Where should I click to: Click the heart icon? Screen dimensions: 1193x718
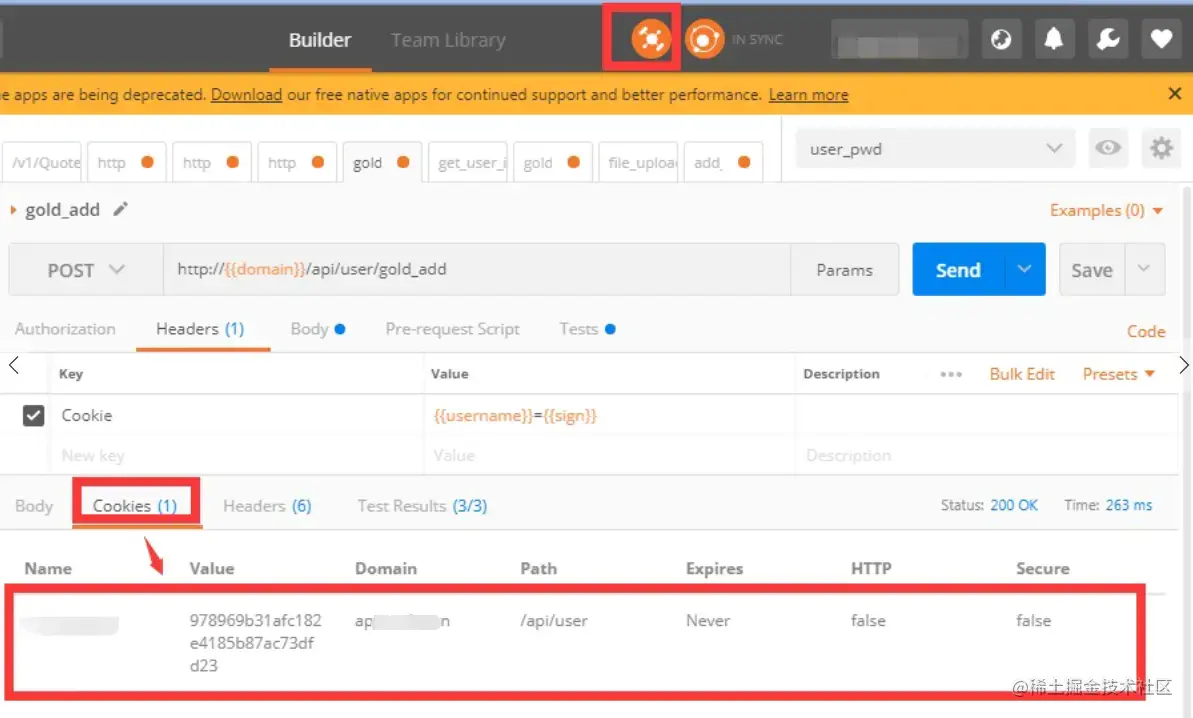point(1160,39)
